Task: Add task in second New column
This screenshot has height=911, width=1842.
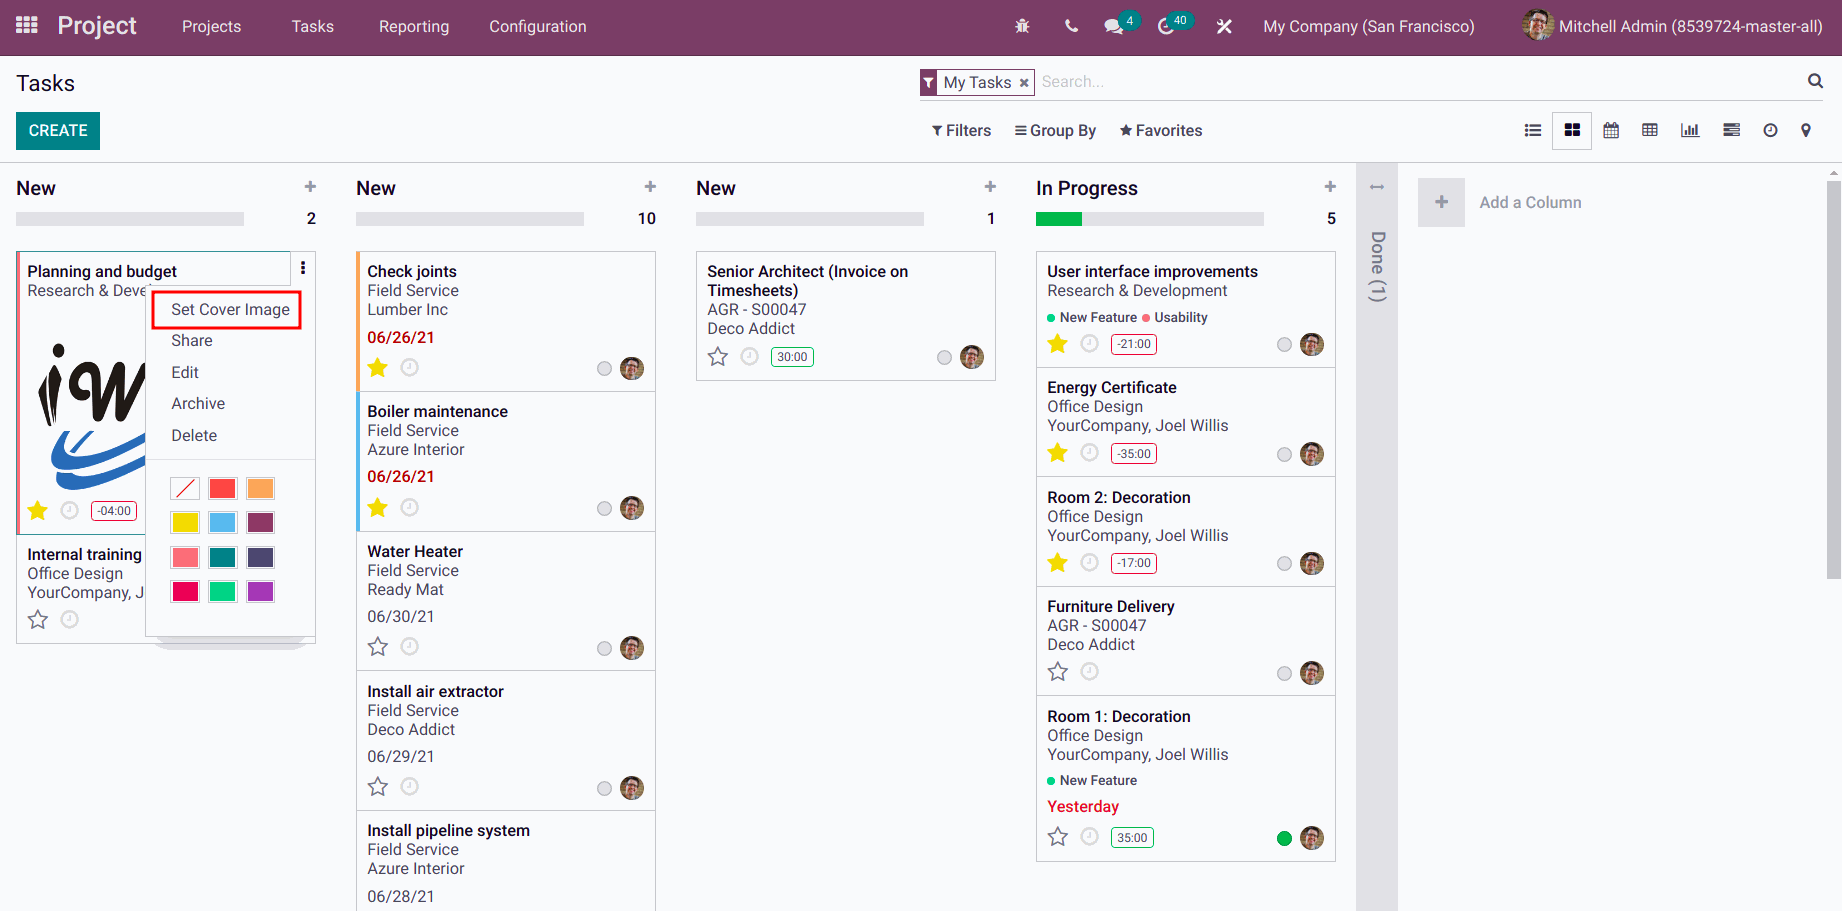Action: click(650, 187)
